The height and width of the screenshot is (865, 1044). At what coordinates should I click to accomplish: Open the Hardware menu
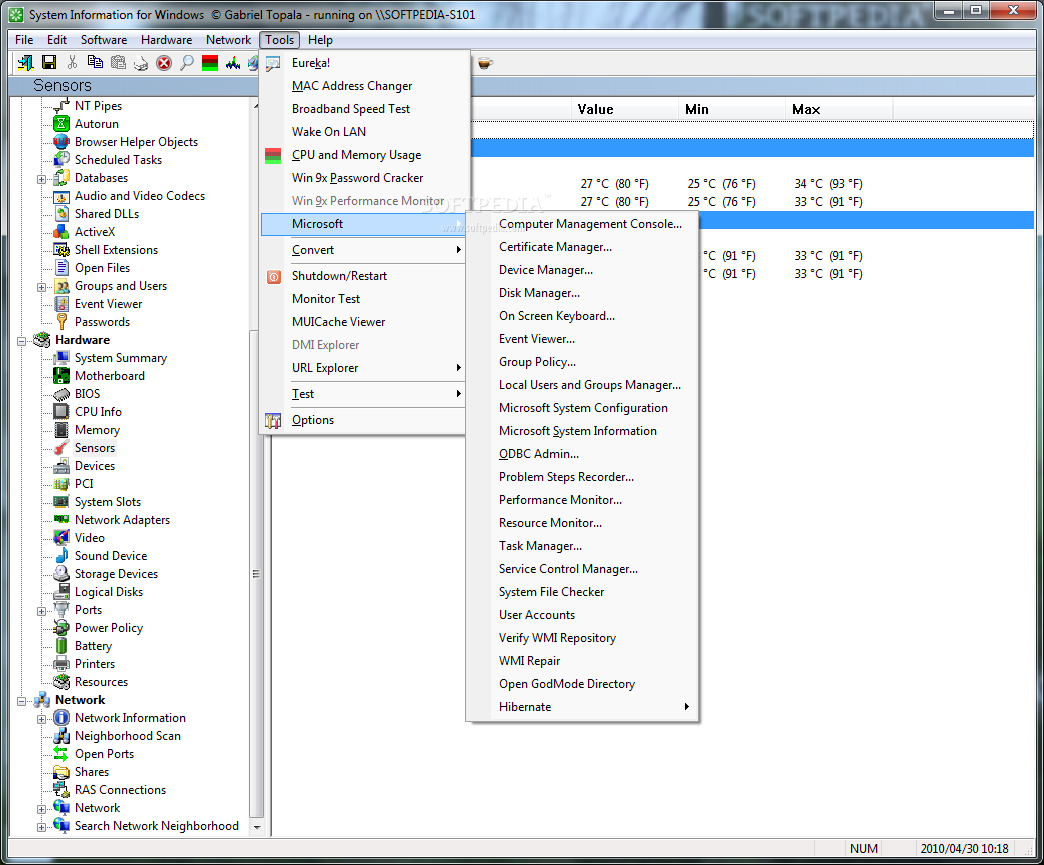click(x=166, y=40)
